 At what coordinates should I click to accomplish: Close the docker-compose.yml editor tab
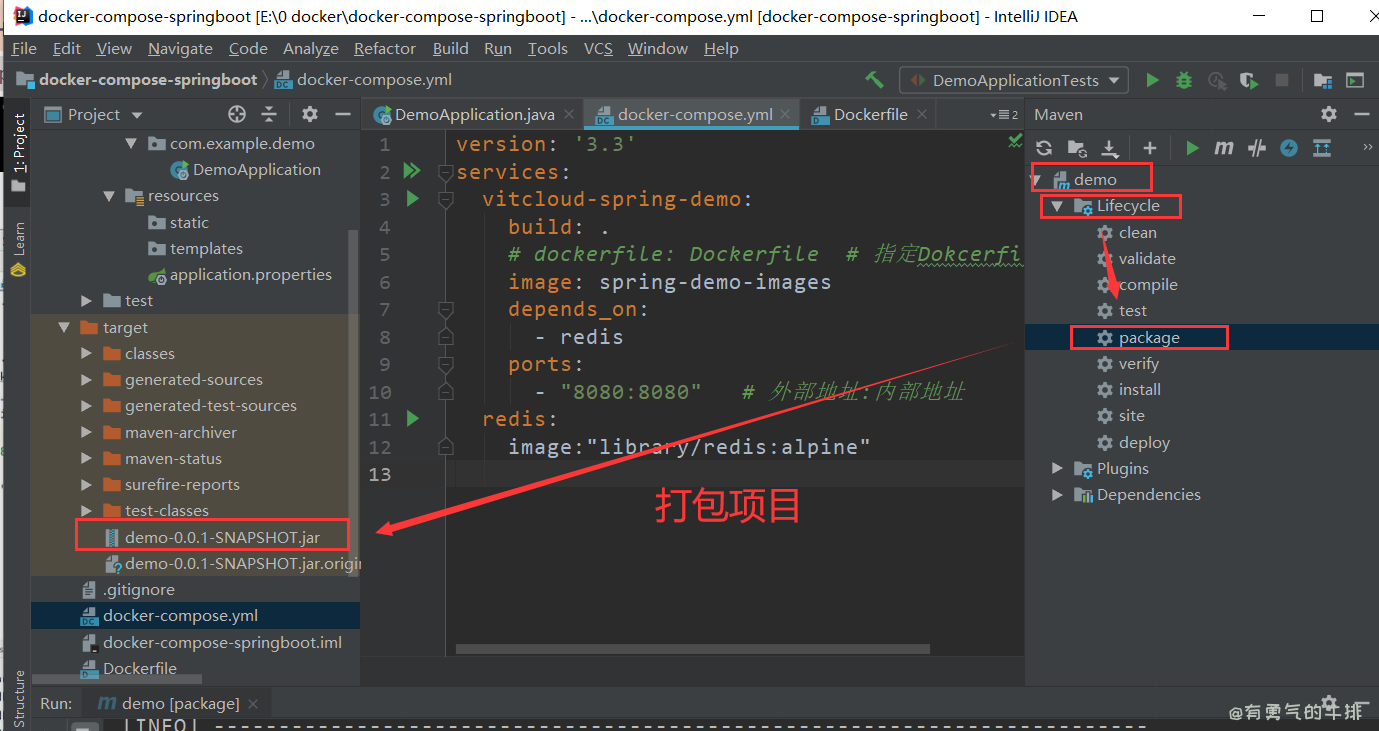(787, 114)
